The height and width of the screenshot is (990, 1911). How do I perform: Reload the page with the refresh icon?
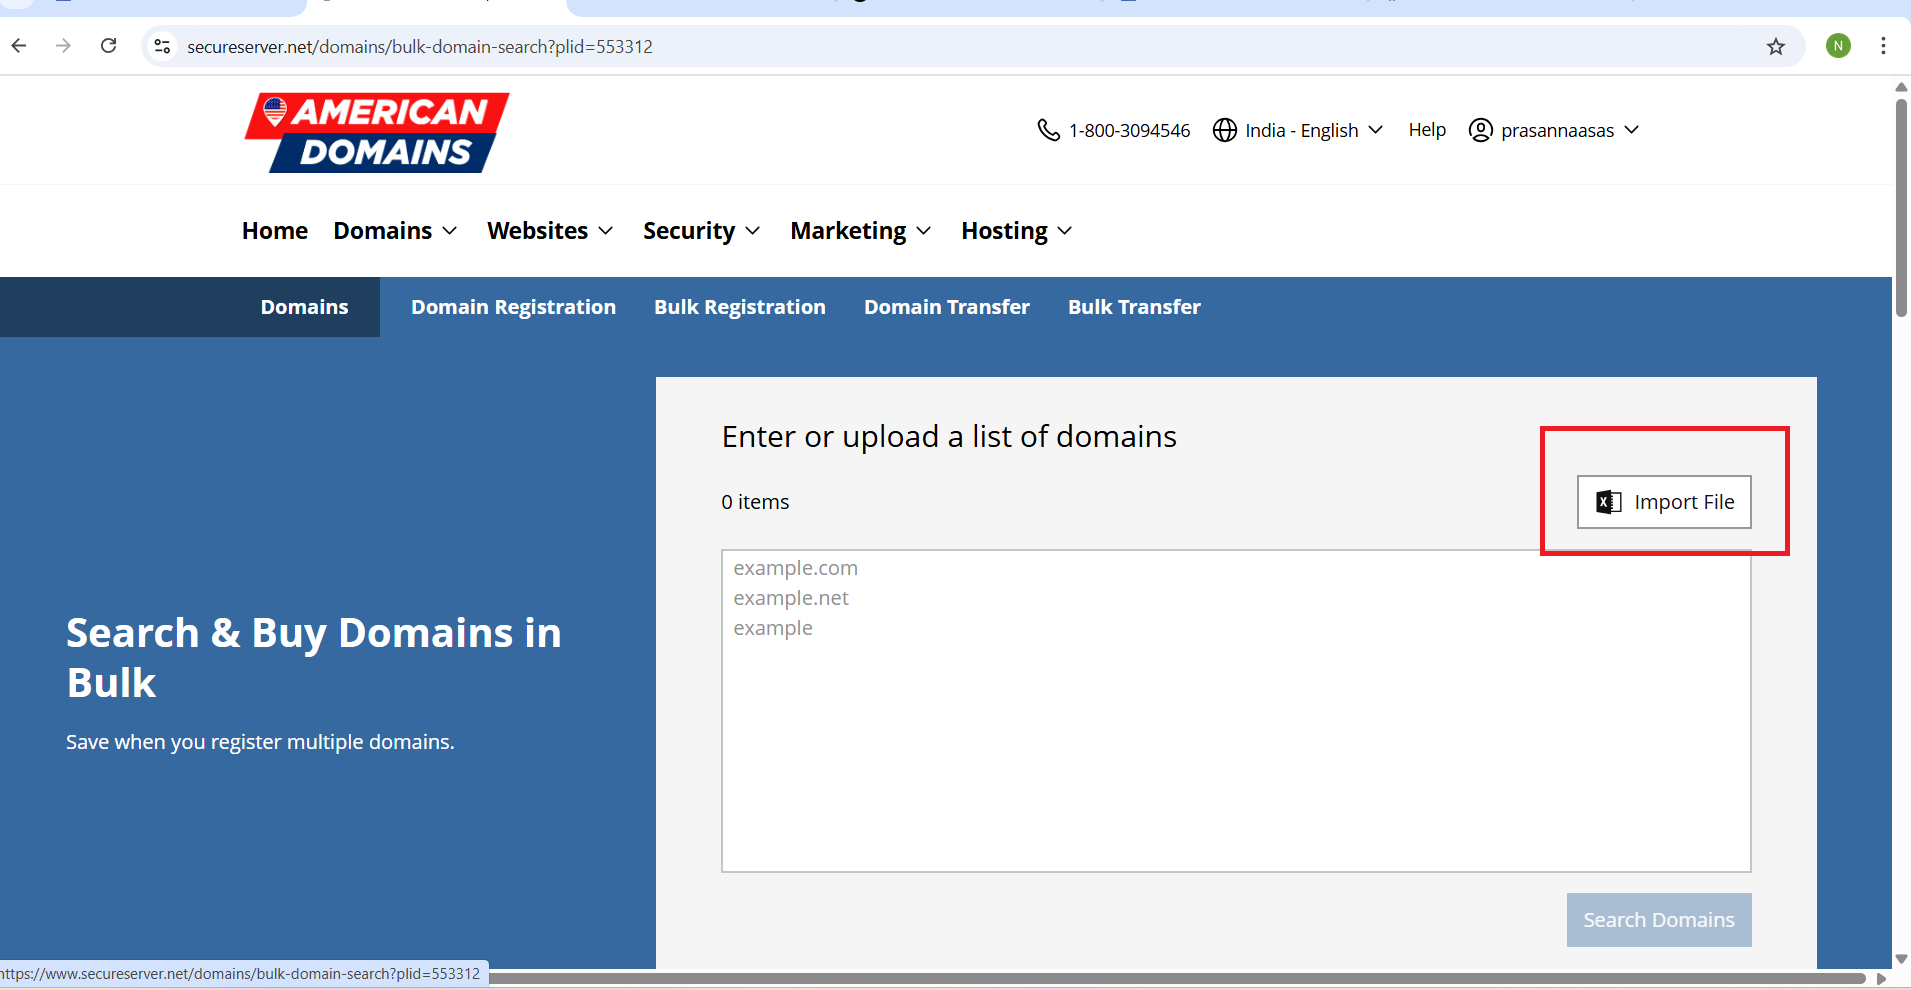pyautogui.click(x=109, y=46)
